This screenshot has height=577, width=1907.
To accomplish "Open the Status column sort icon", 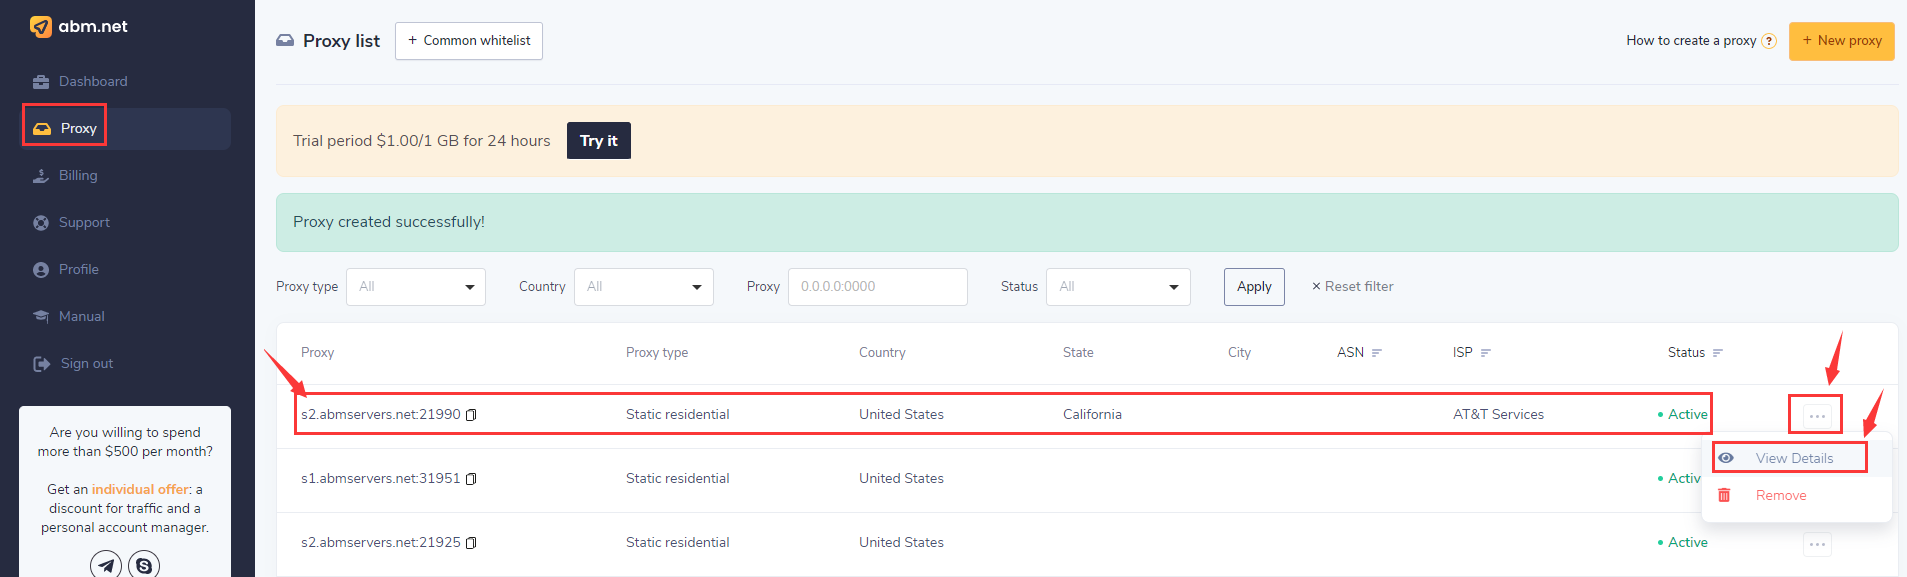I will (x=1718, y=353).
